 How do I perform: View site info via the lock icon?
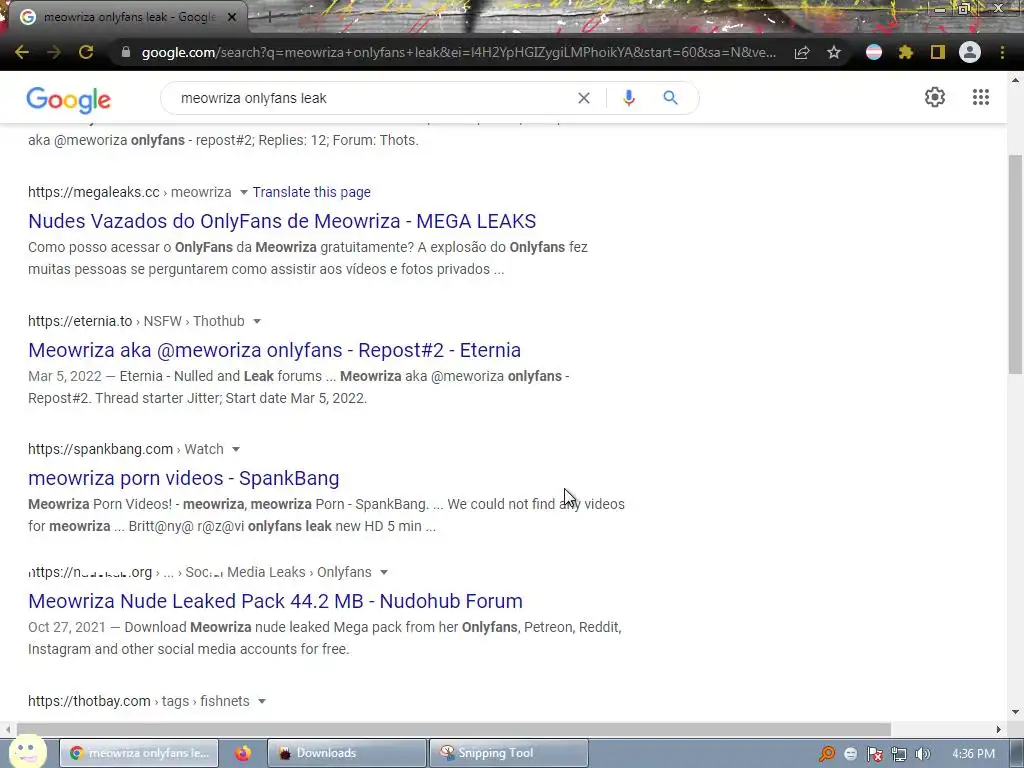coord(126,52)
